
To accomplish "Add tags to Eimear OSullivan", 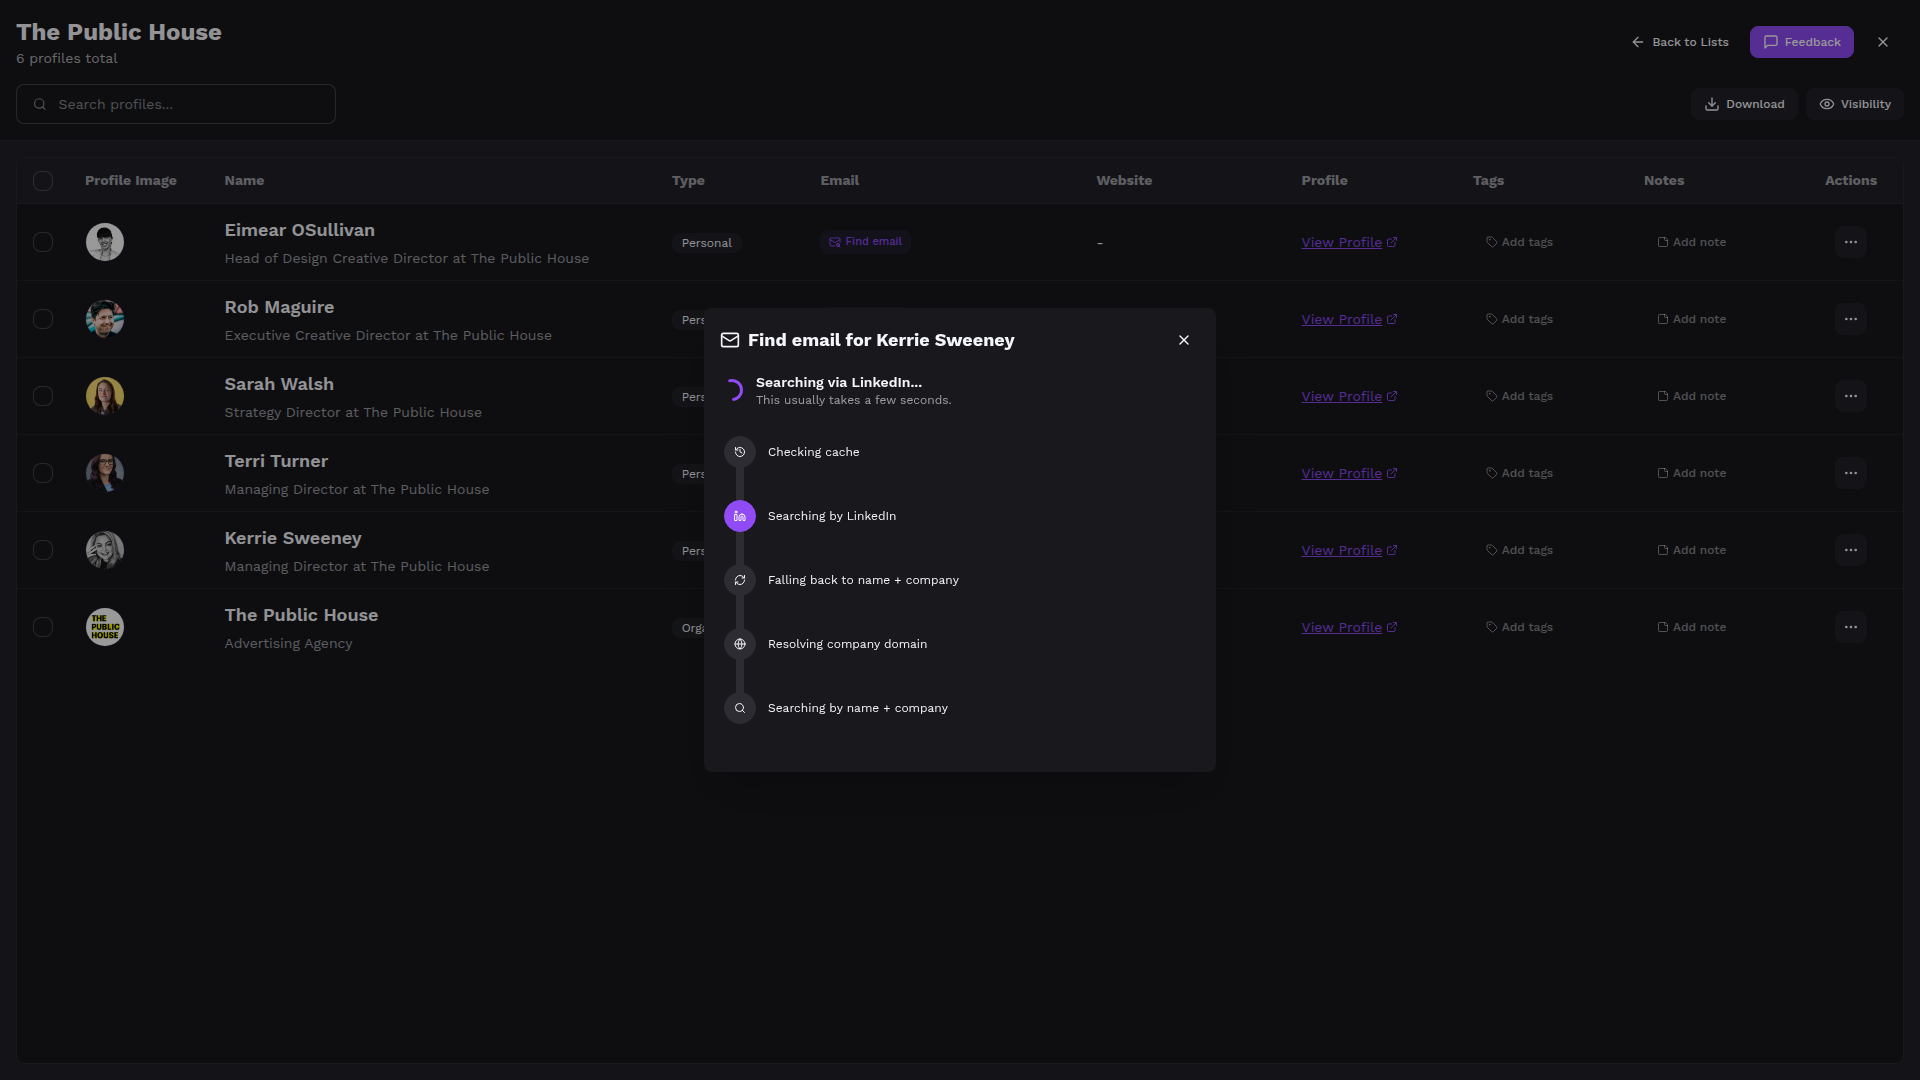I will [x=1519, y=242].
